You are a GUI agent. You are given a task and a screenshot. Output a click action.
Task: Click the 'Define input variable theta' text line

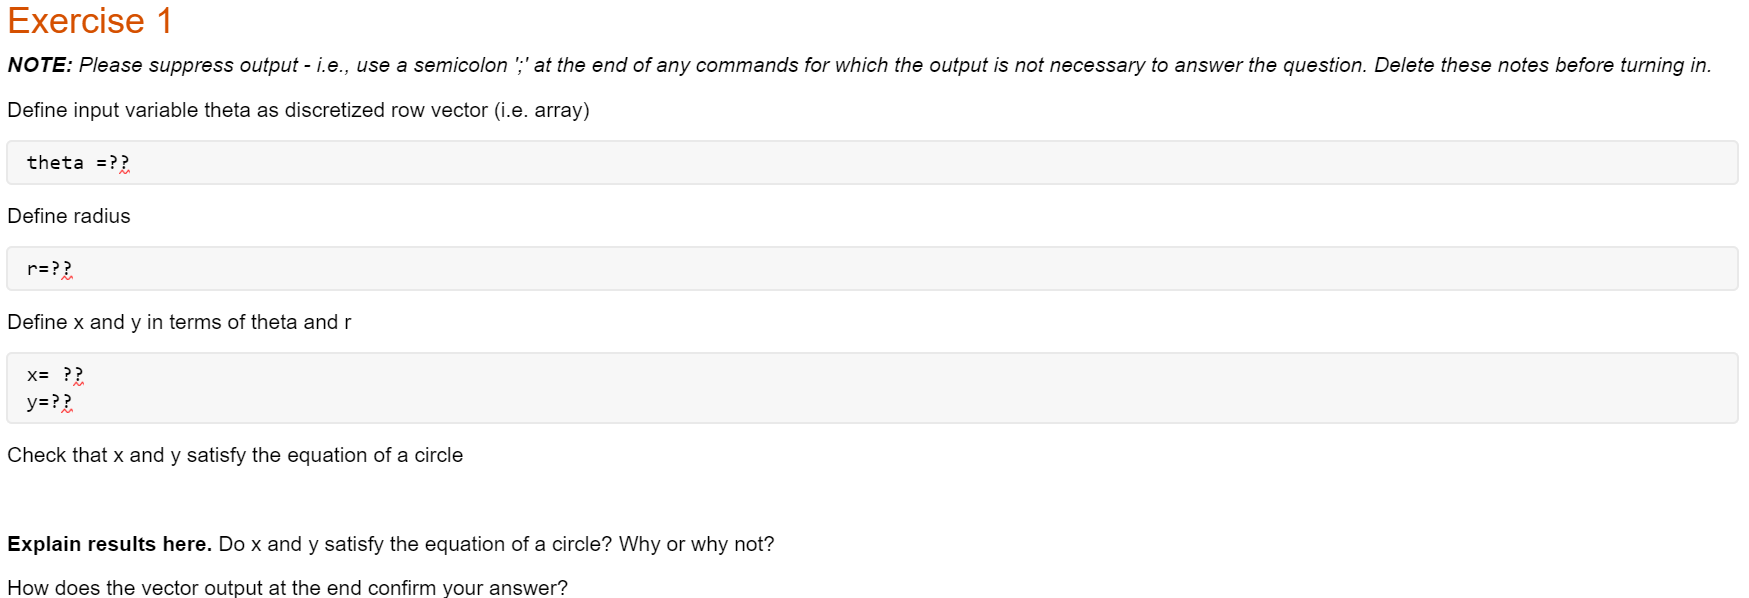tap(298, 110)
